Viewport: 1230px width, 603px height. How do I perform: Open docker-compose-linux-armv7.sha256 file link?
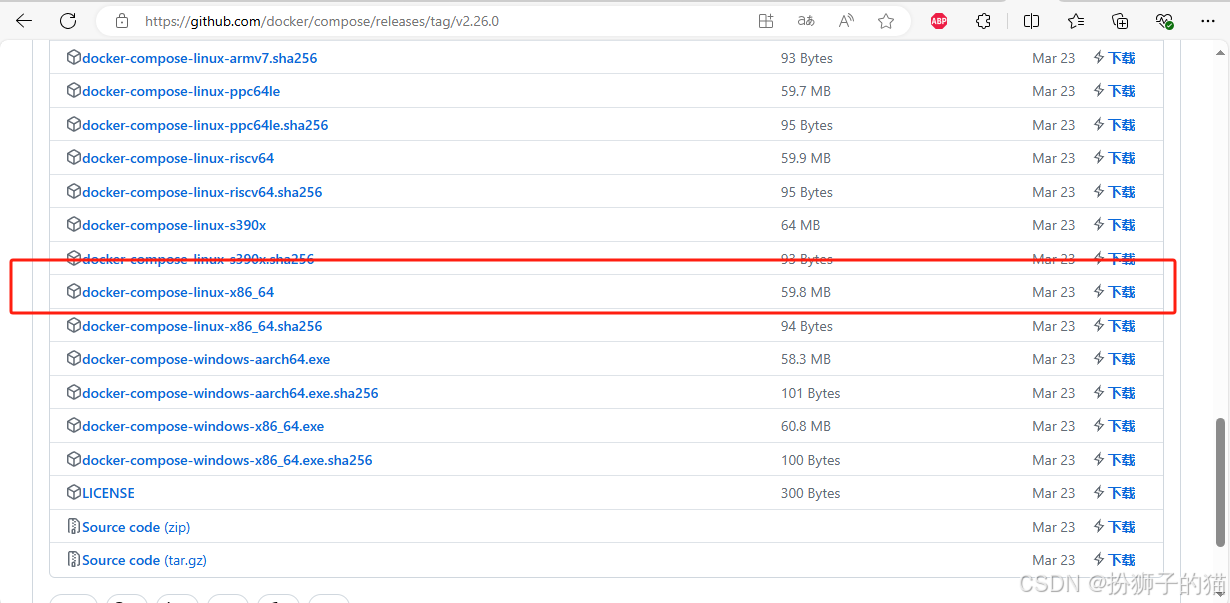click(x=199, y=58)
